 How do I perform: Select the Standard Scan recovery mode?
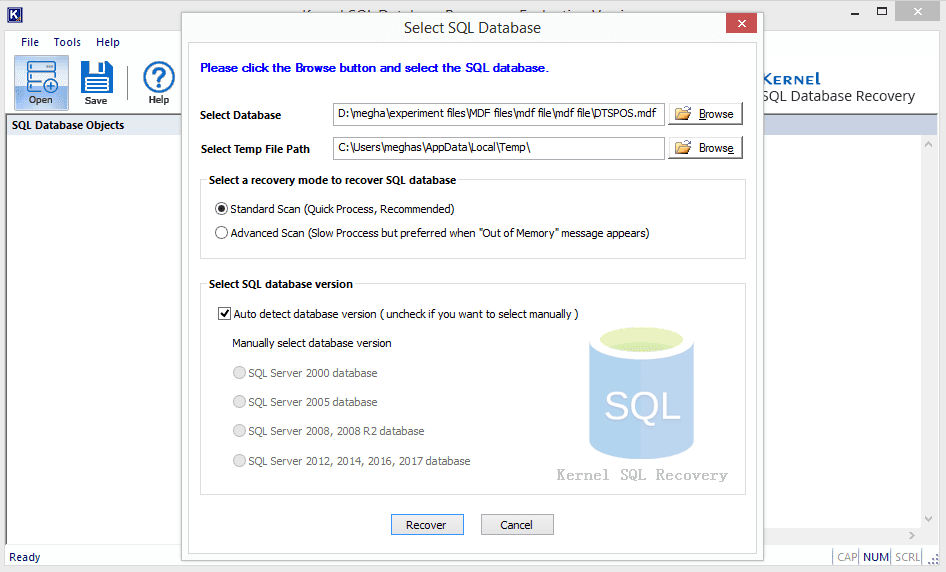(221, 209)
